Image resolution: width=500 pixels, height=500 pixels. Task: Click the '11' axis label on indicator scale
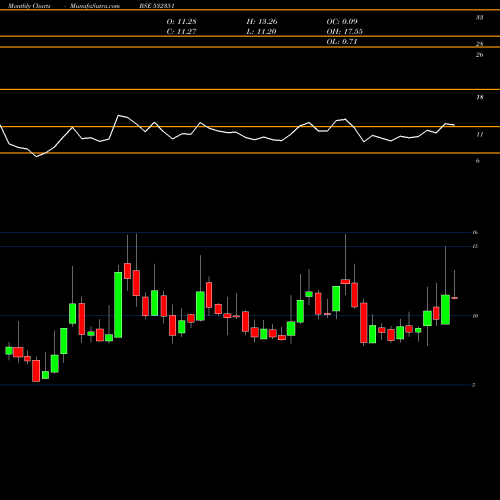tap(479, 135)
